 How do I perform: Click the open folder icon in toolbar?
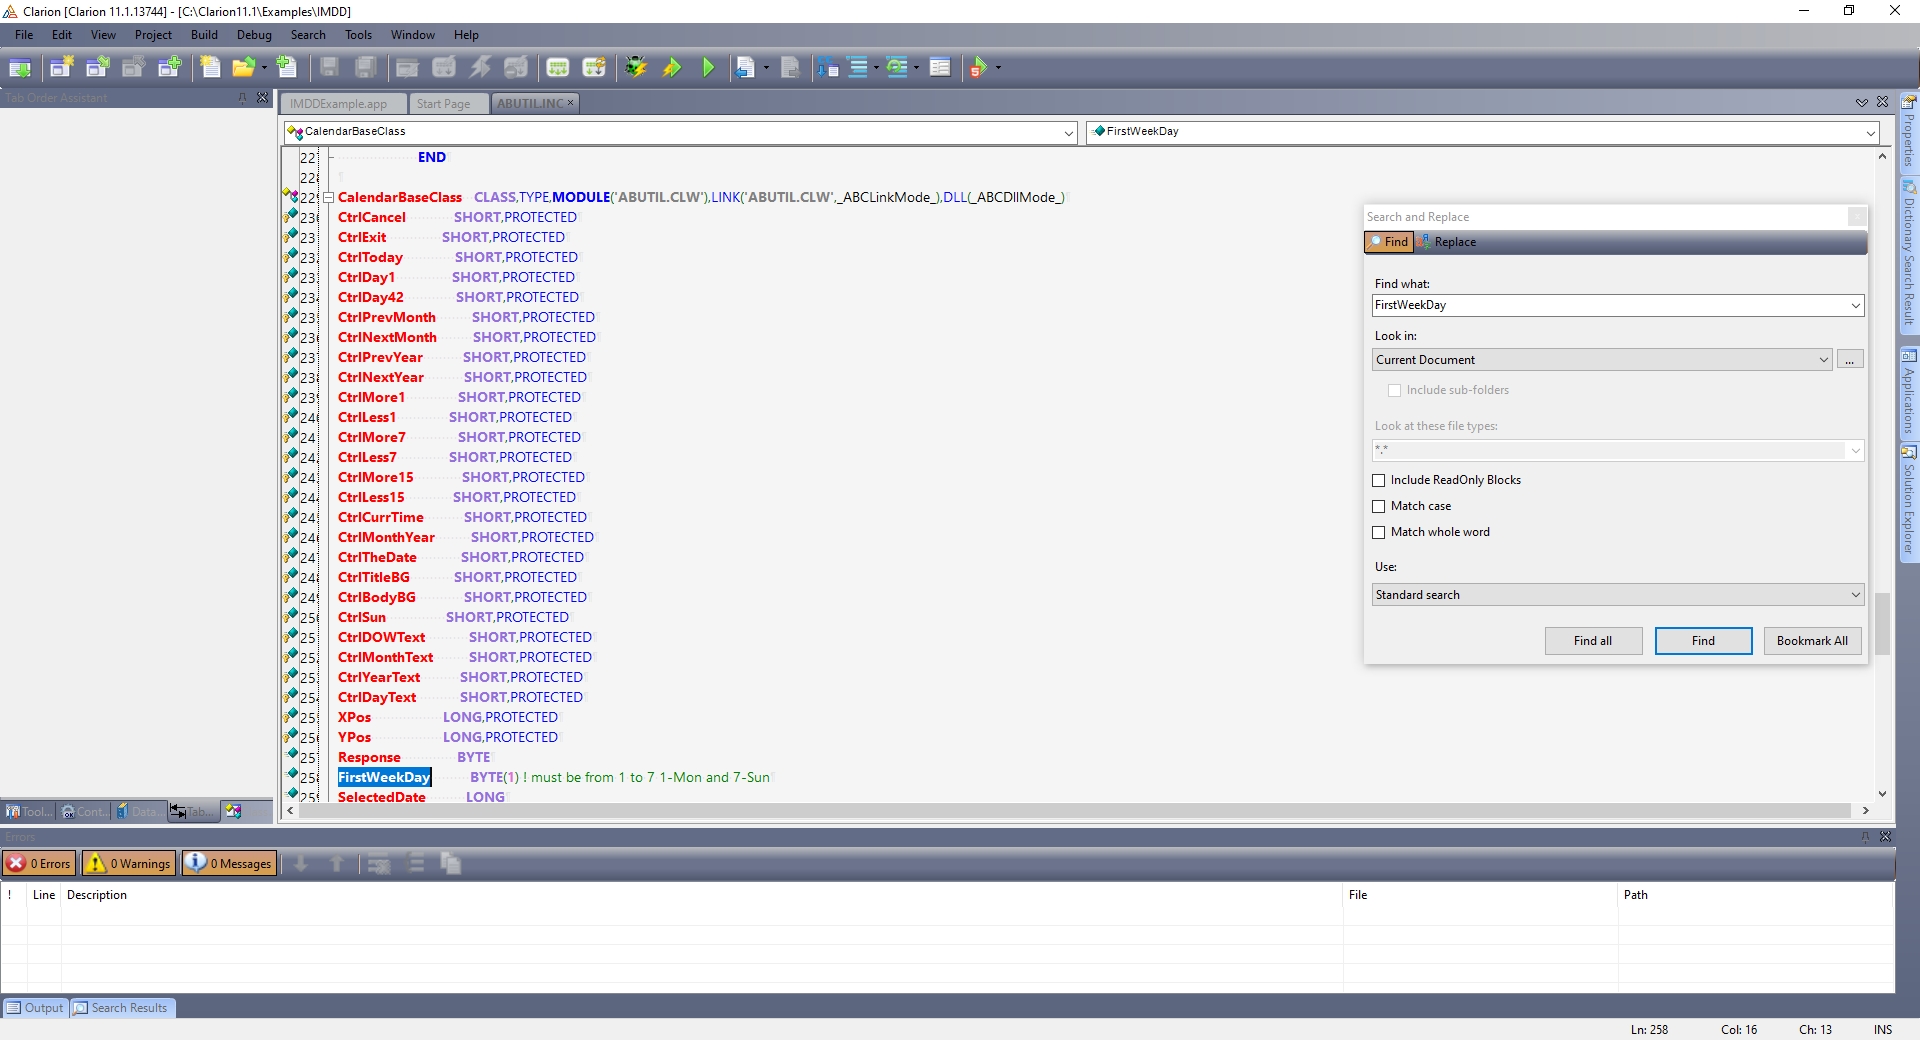(x=242, y=68)
